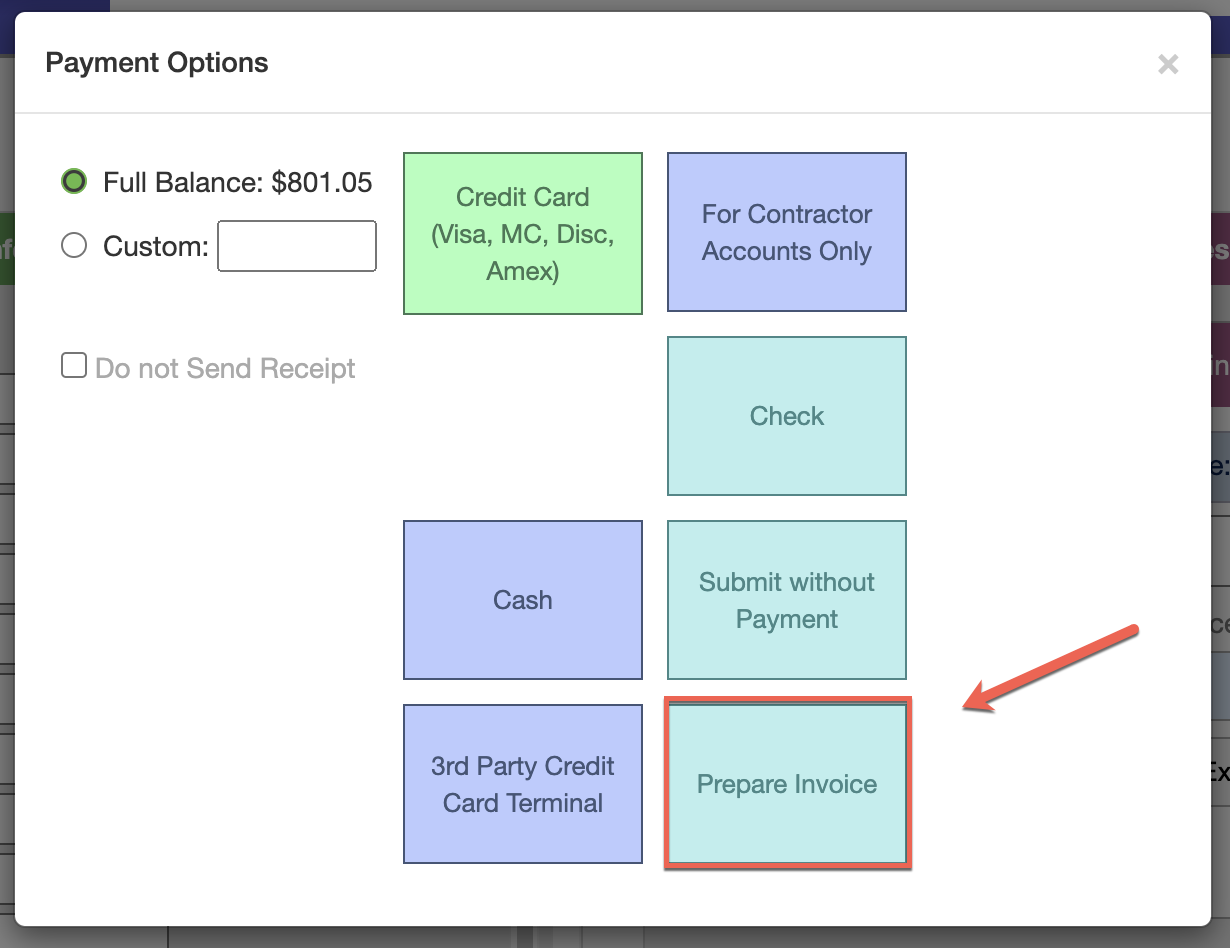Use 3rd Party Credit Card Terminal

tap(523, 784)
